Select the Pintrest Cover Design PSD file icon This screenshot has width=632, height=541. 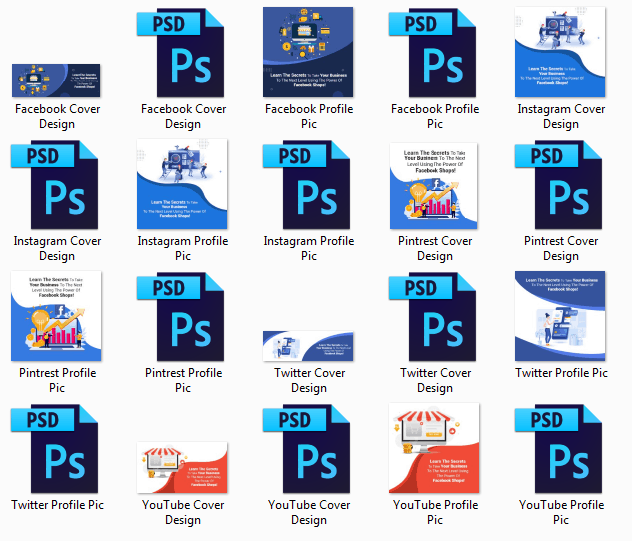coord(560,185)
